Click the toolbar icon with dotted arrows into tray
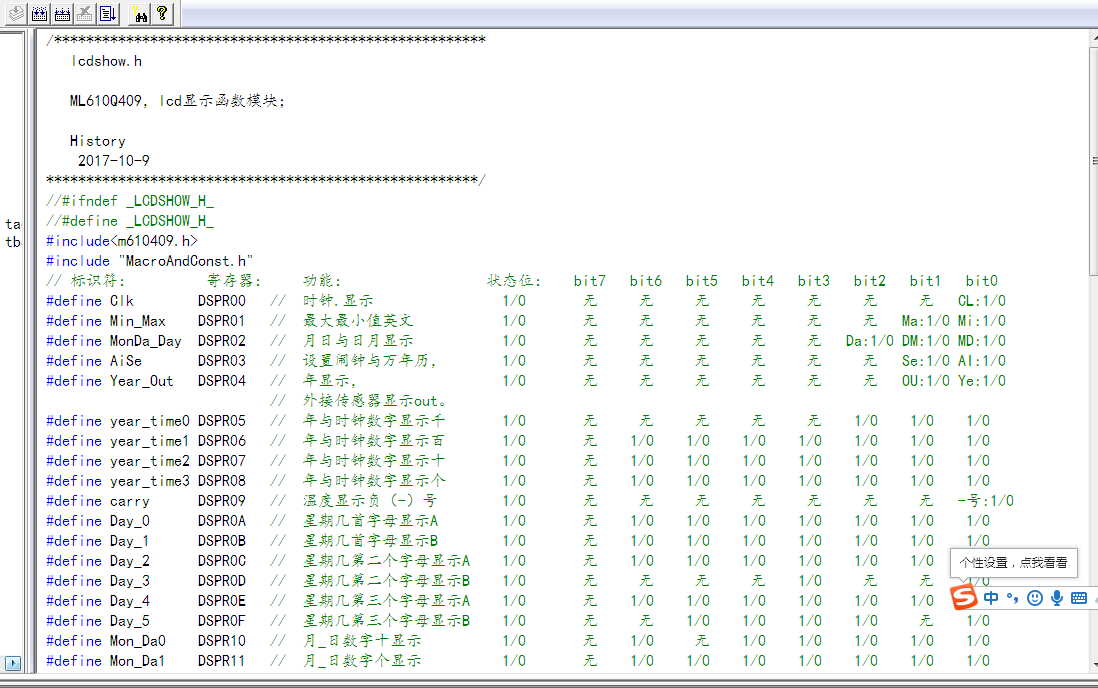 point(40,13)
